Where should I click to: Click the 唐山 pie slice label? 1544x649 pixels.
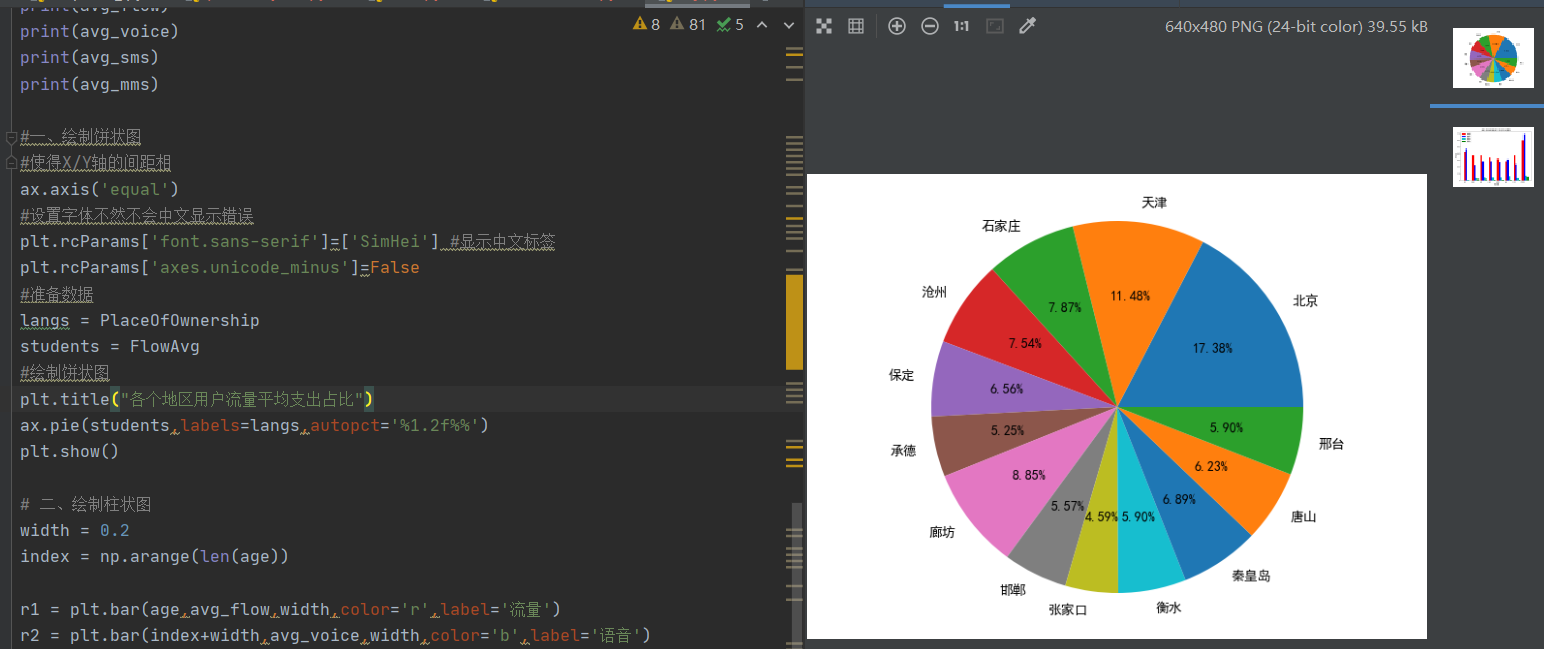tap(1304, 517)
